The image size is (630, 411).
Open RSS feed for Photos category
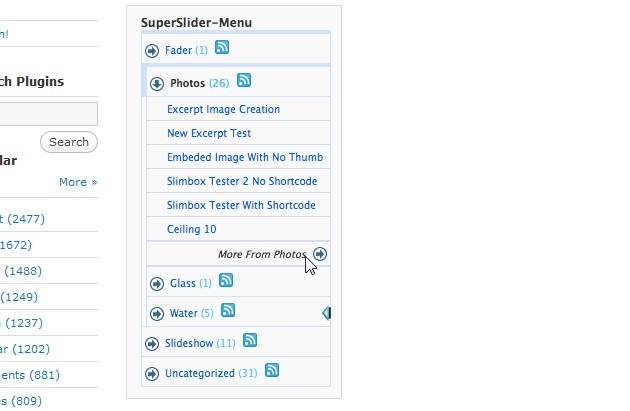[244, 81]
